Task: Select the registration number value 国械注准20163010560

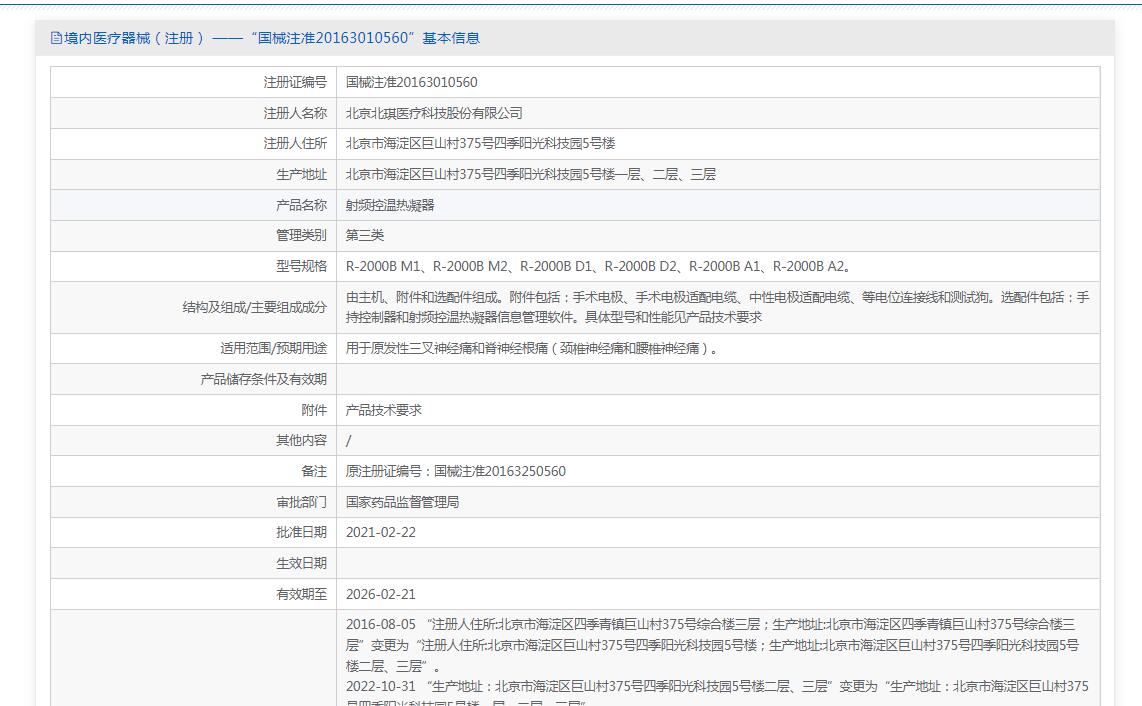Action: coord(411,82)
